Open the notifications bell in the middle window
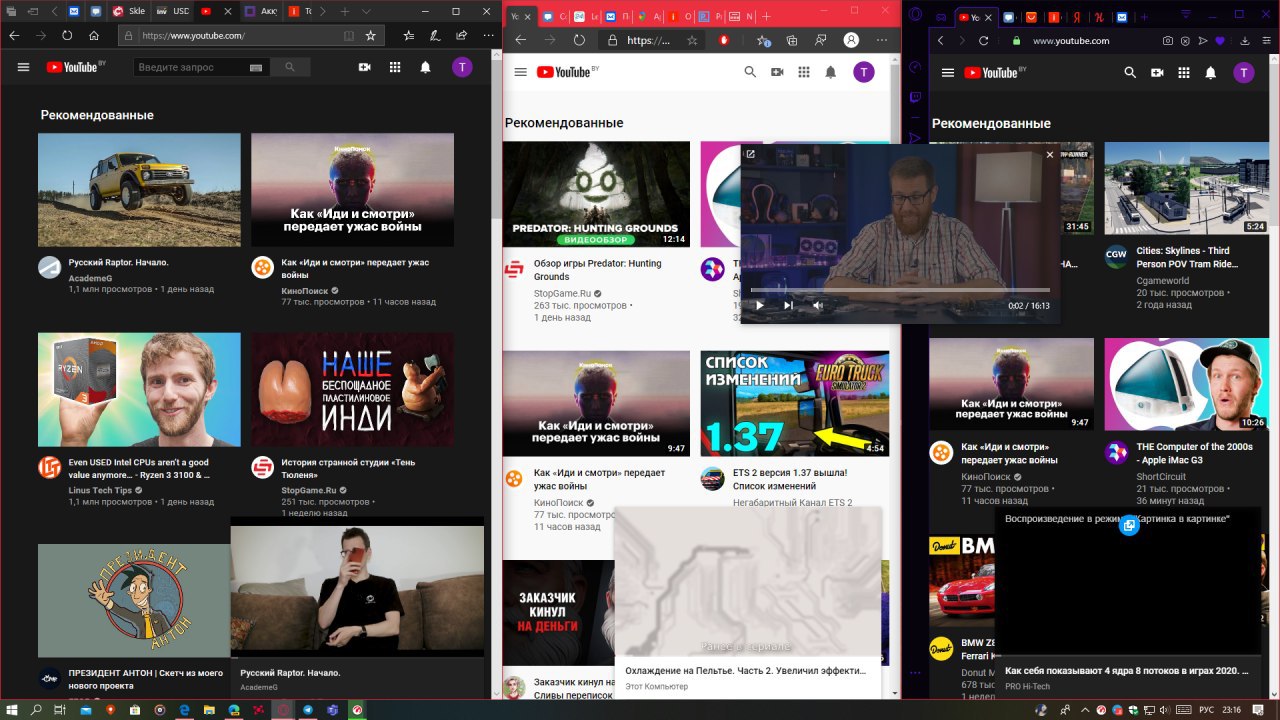This screenshot has width=1280, height=720. coord(830,72)
